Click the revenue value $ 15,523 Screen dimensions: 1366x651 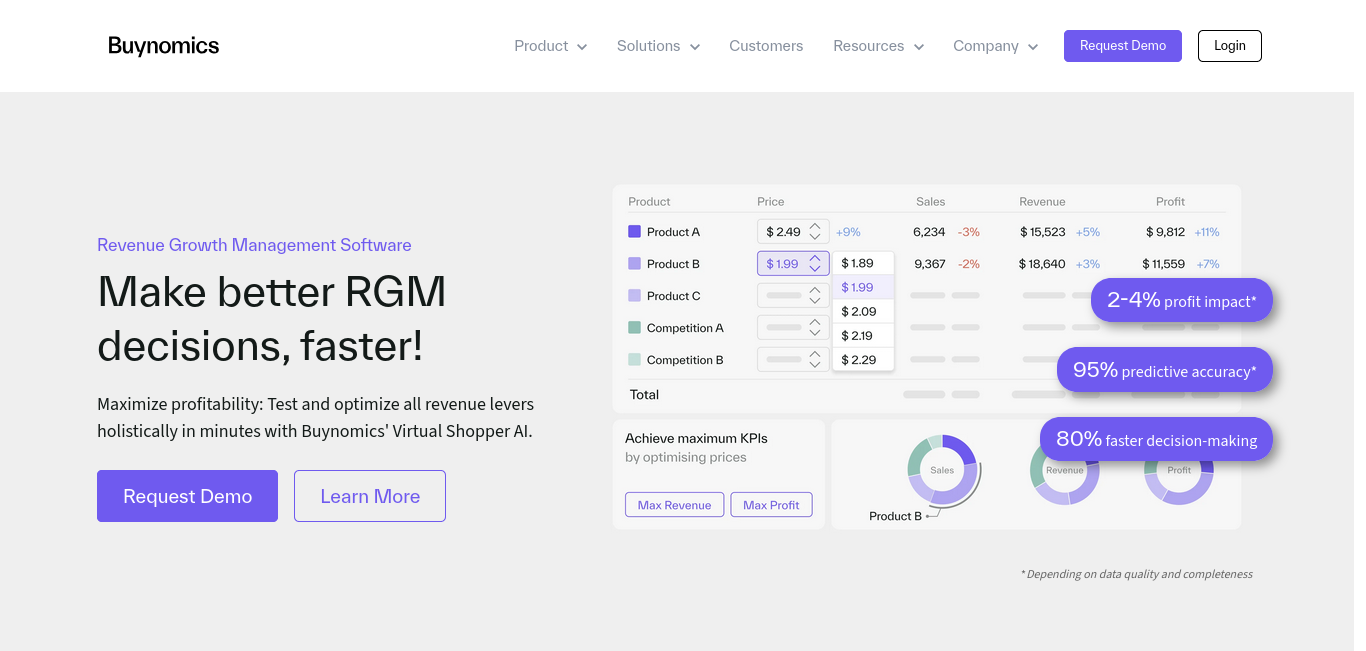pyautogui.click(x=1043, y=232)
